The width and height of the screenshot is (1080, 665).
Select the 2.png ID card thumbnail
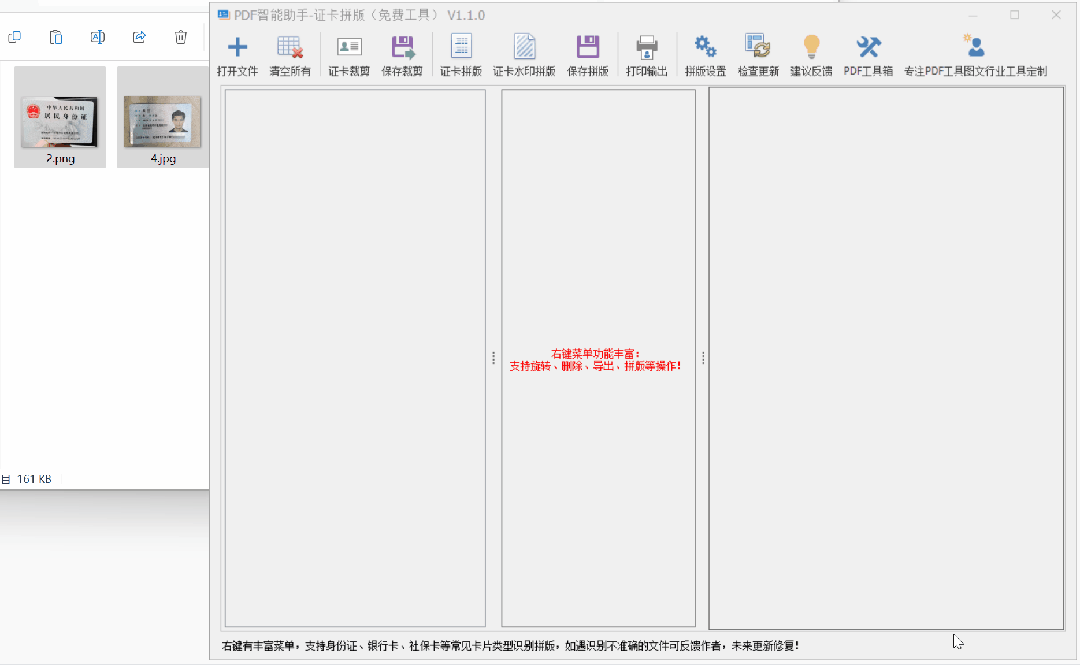59,117
